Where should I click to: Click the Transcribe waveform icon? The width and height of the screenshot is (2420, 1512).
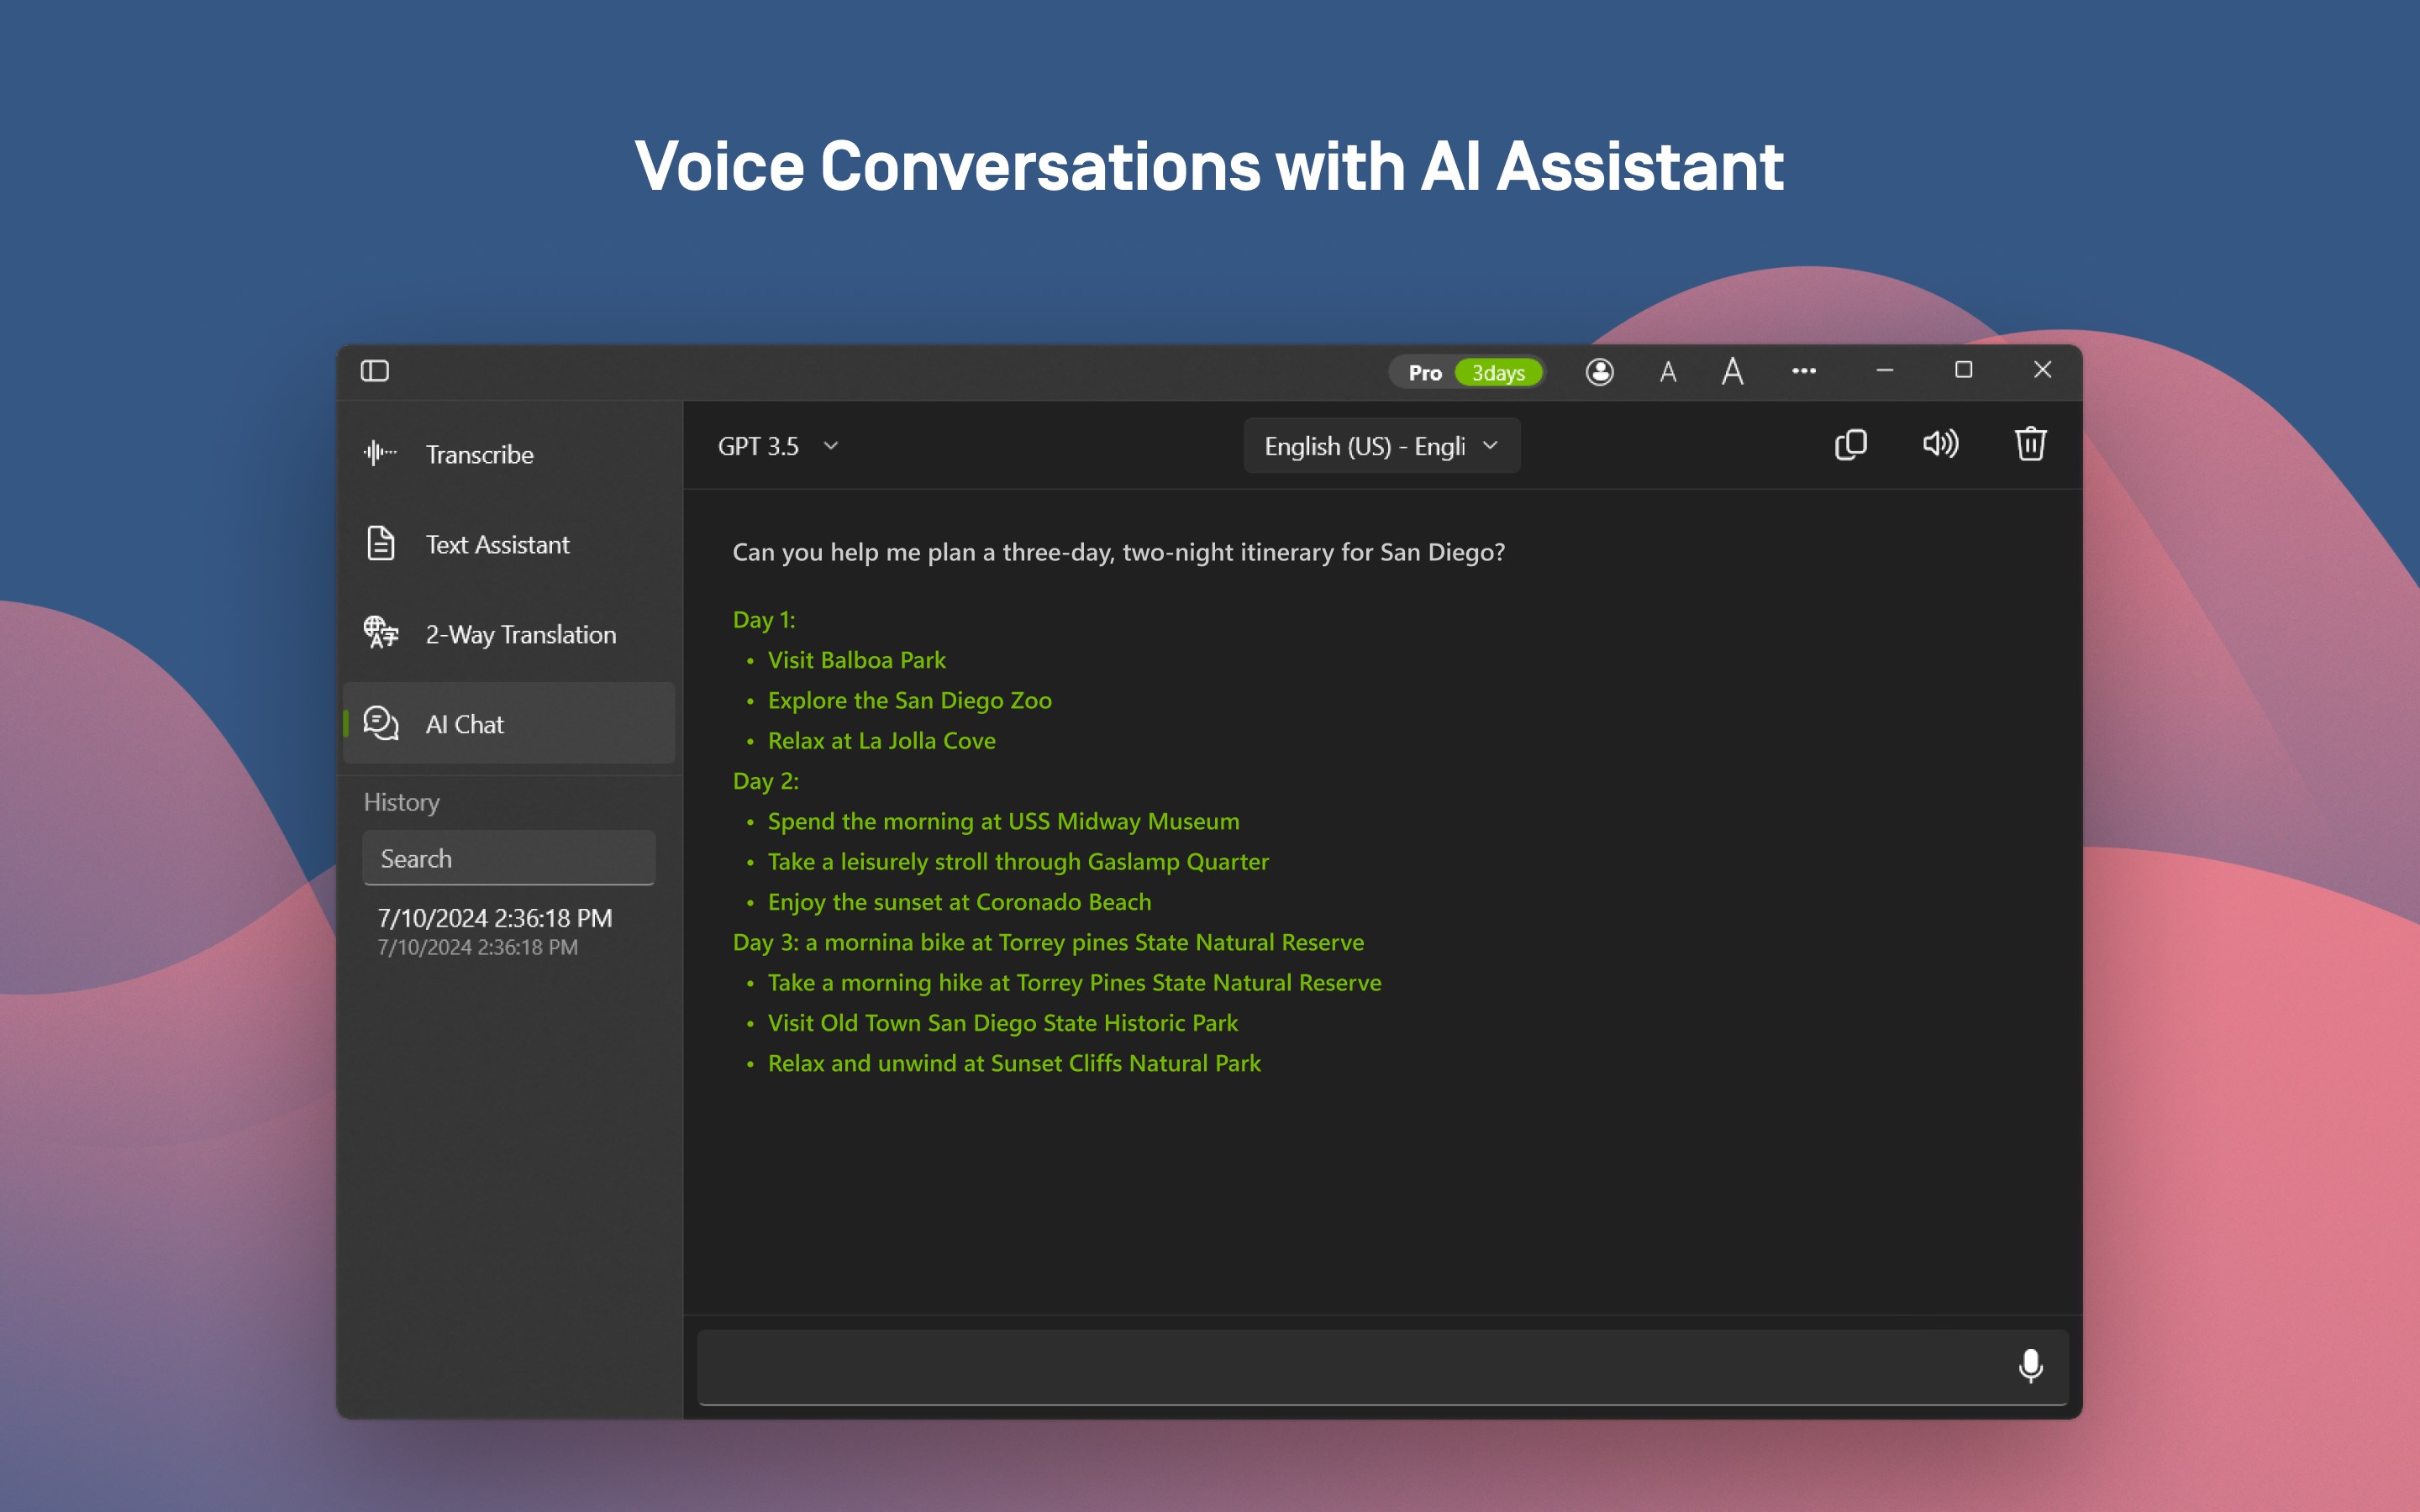[x=380, y=454]
